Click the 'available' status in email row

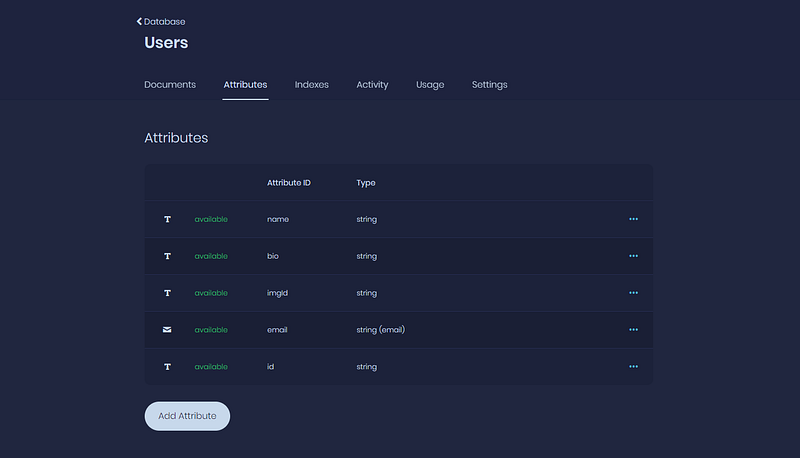[x=211, y=329]
